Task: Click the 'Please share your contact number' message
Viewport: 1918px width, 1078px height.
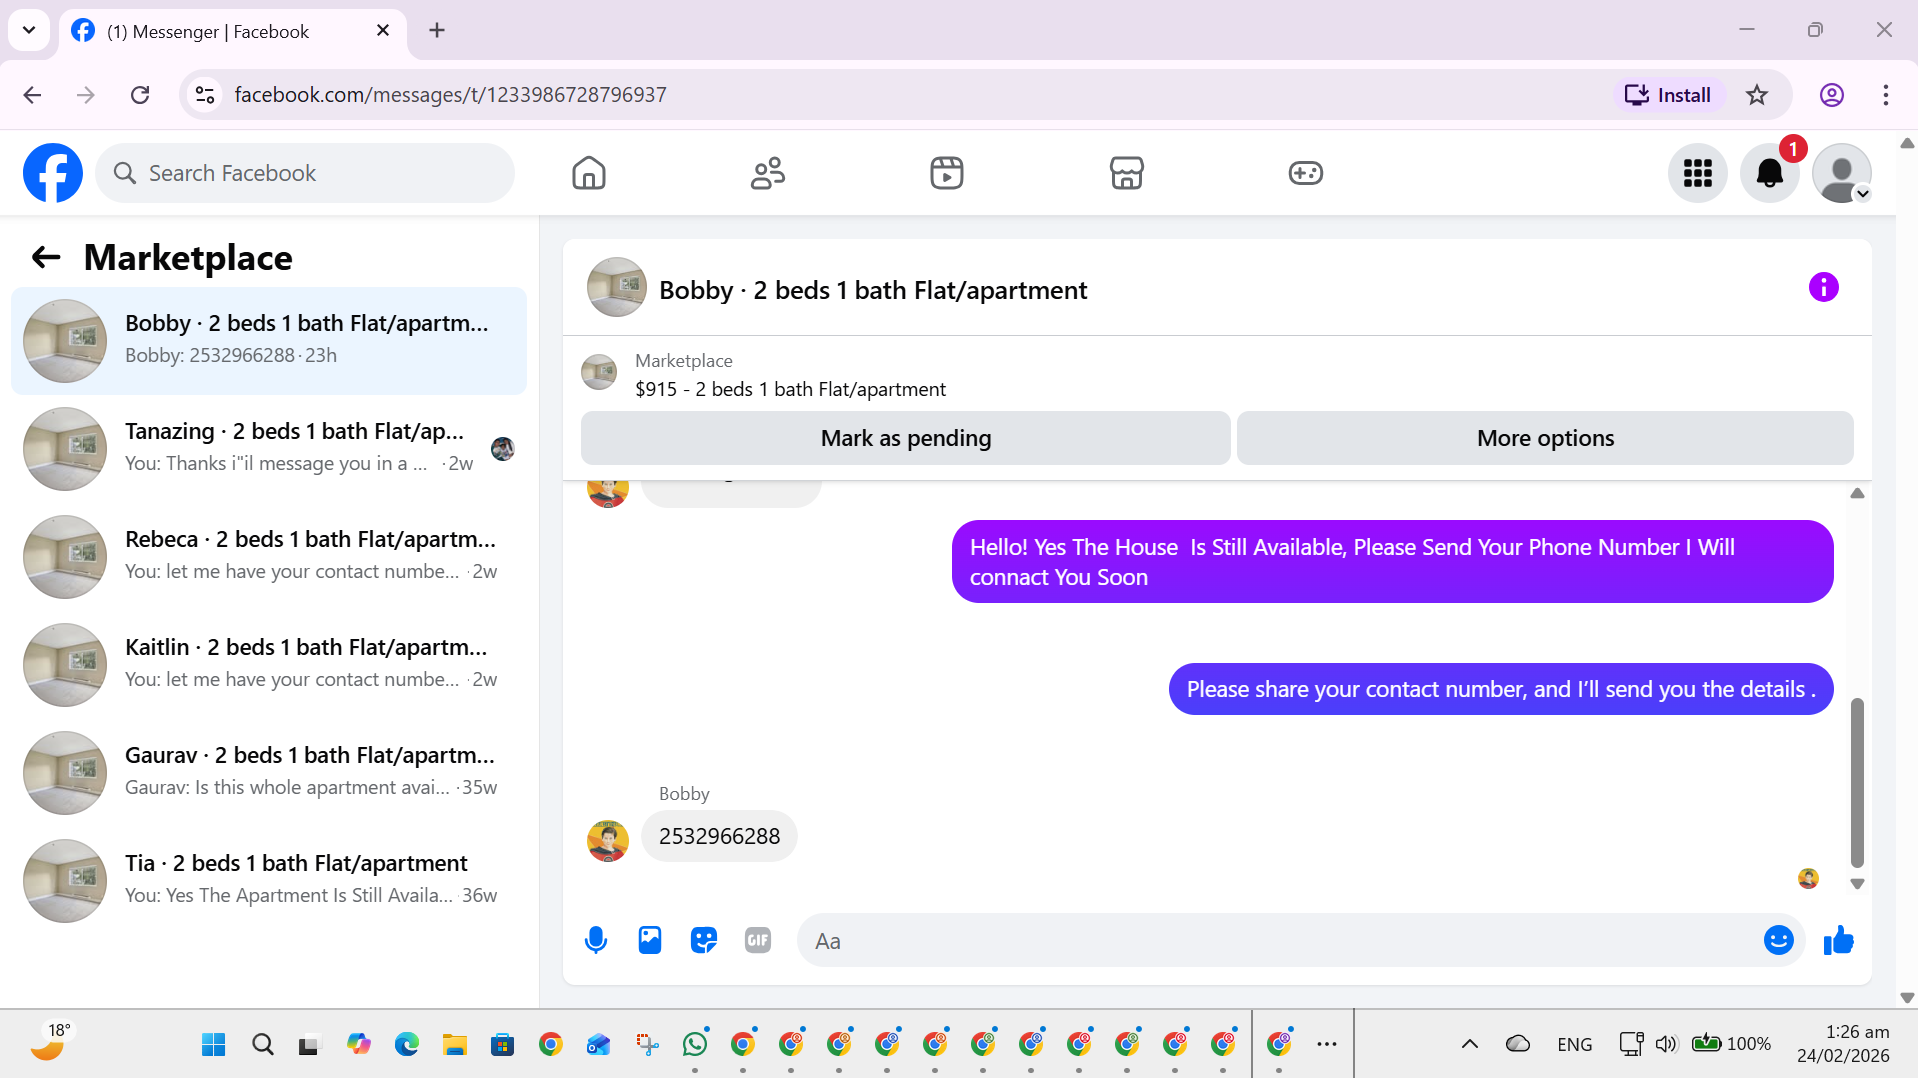Action: 1500,689
